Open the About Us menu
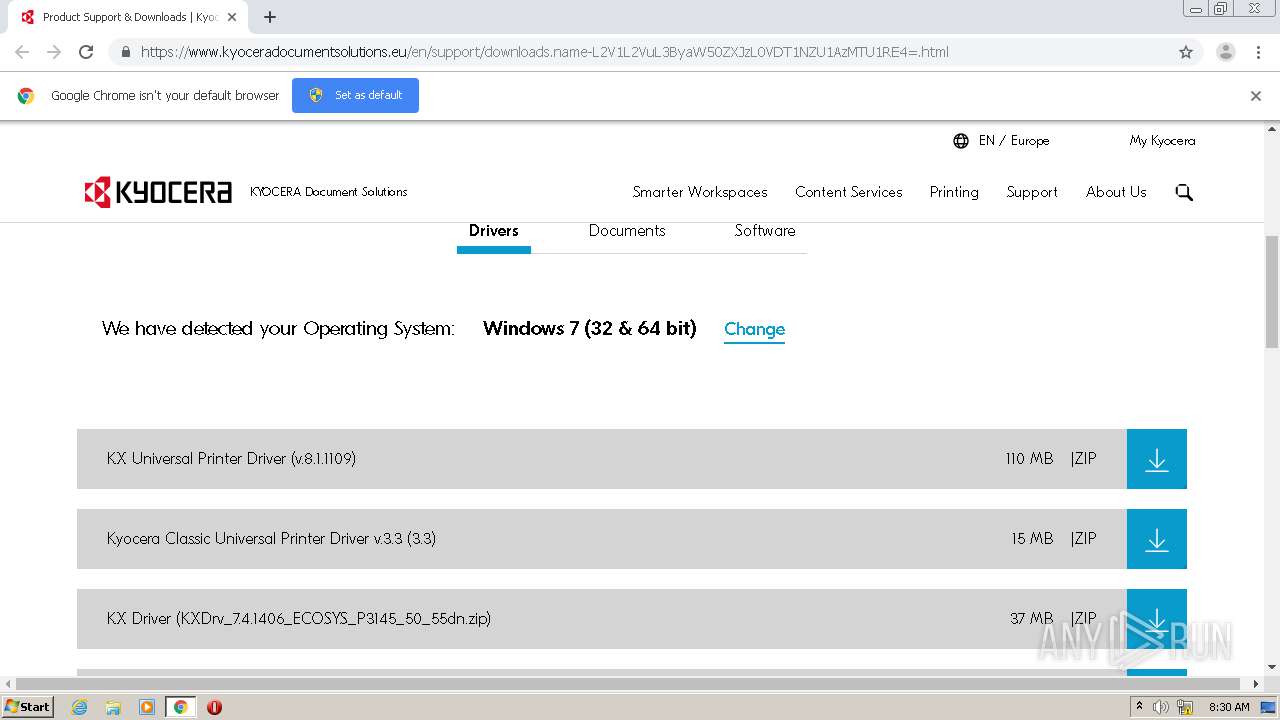This screenshot has width=1280, height=720. pos(1116,192)
